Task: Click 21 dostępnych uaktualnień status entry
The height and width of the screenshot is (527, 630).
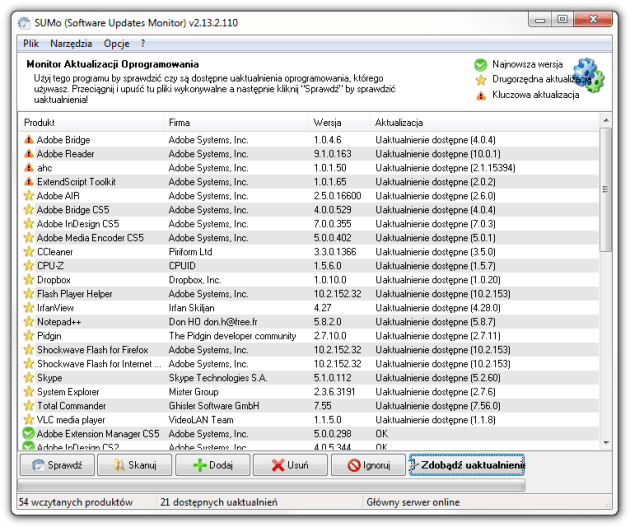Action: point(219,502)
